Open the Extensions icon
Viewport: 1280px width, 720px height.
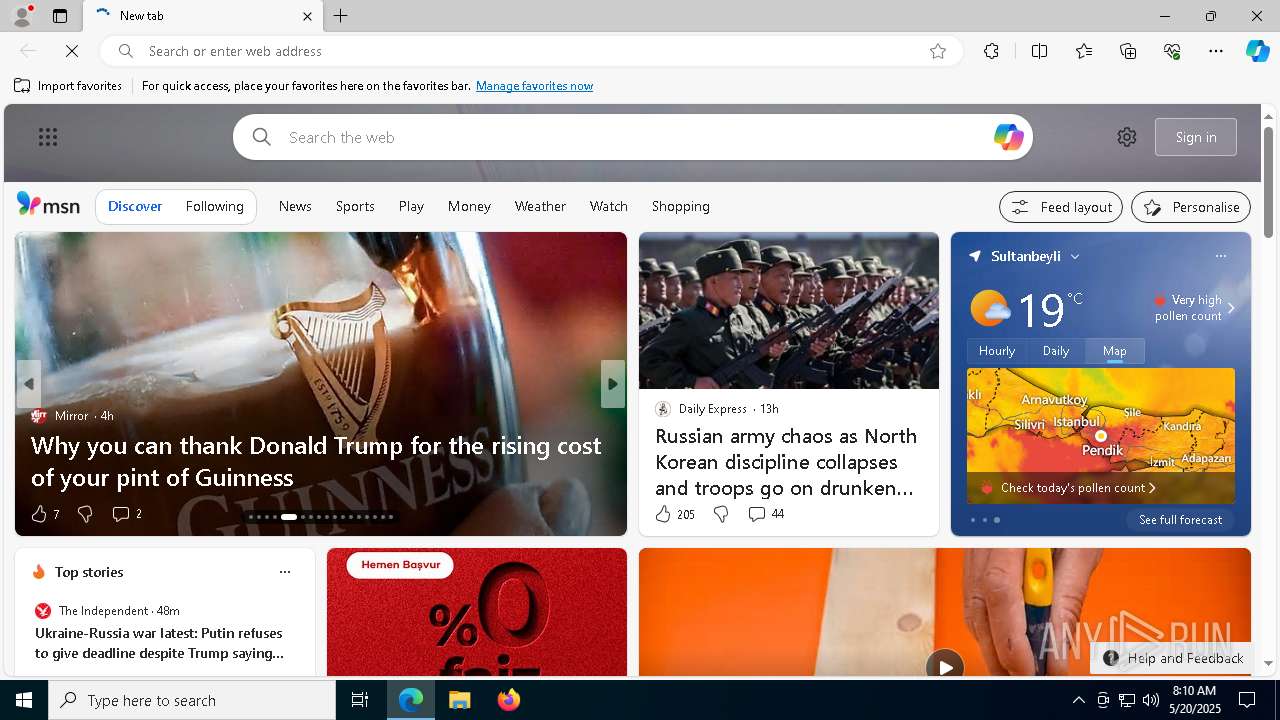click(x=991, y=51)
